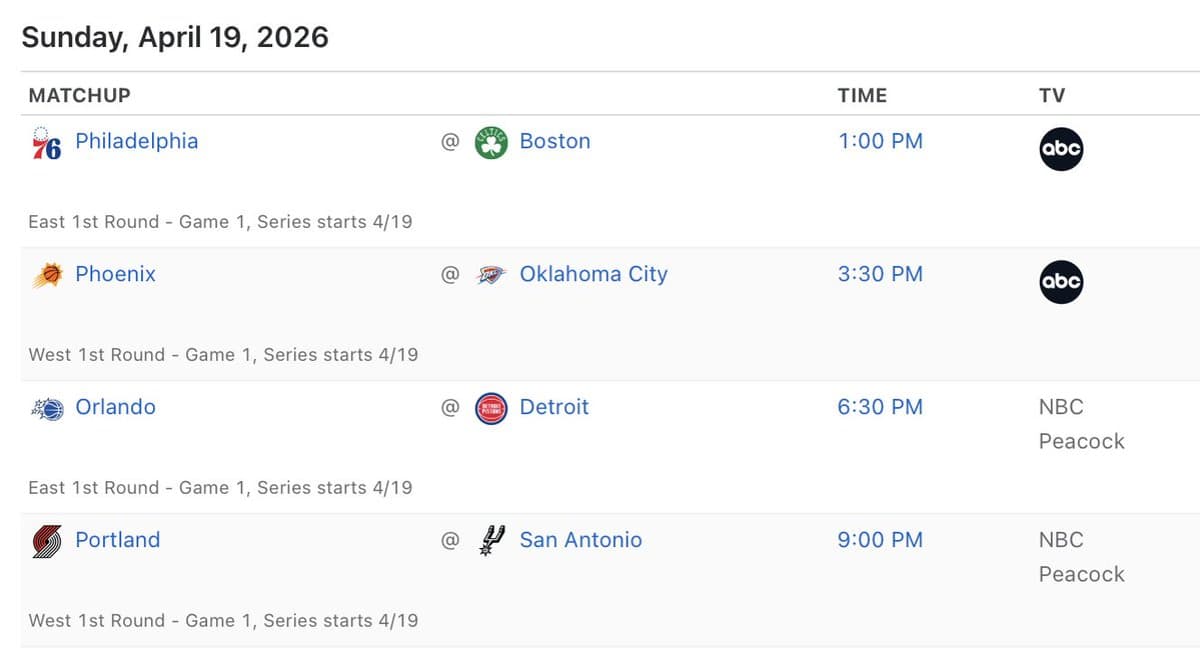Click the Oklahoma City Thunder logo
Image resolution: width=1200 pixels, height=662 pixels.
point(490,275)
